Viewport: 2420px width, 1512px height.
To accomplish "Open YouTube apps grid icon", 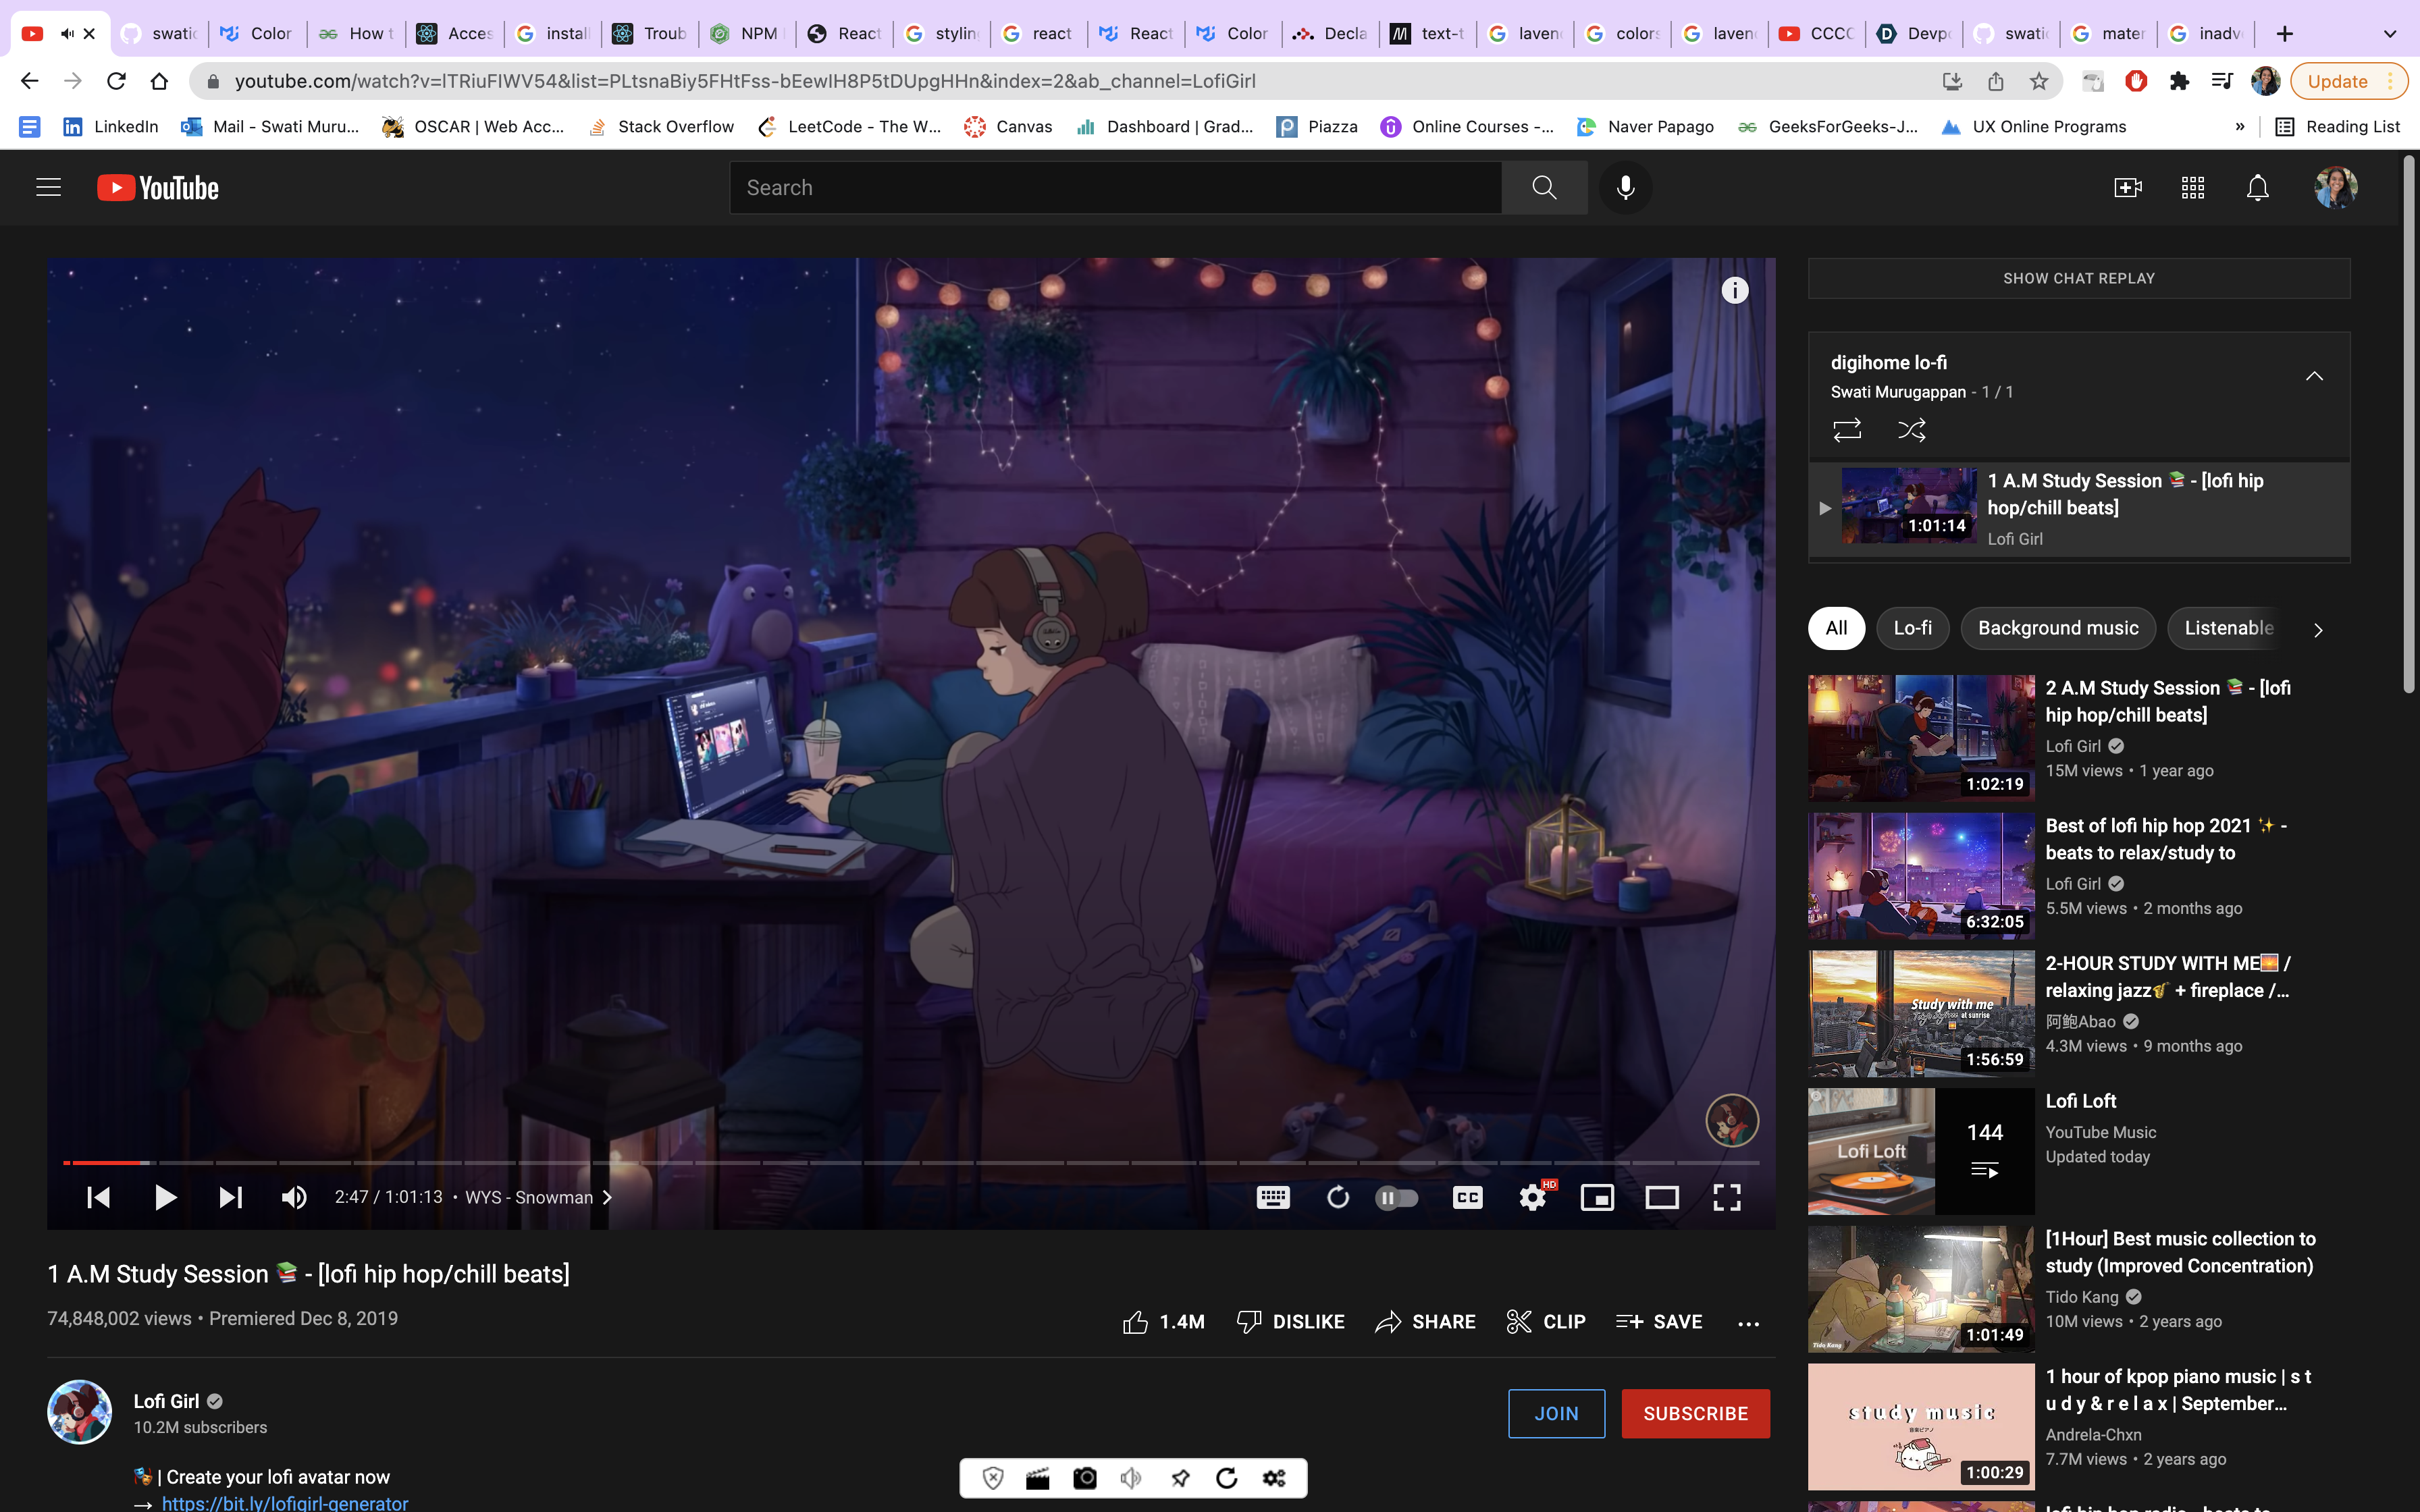I will click(x=2192, y=187).
